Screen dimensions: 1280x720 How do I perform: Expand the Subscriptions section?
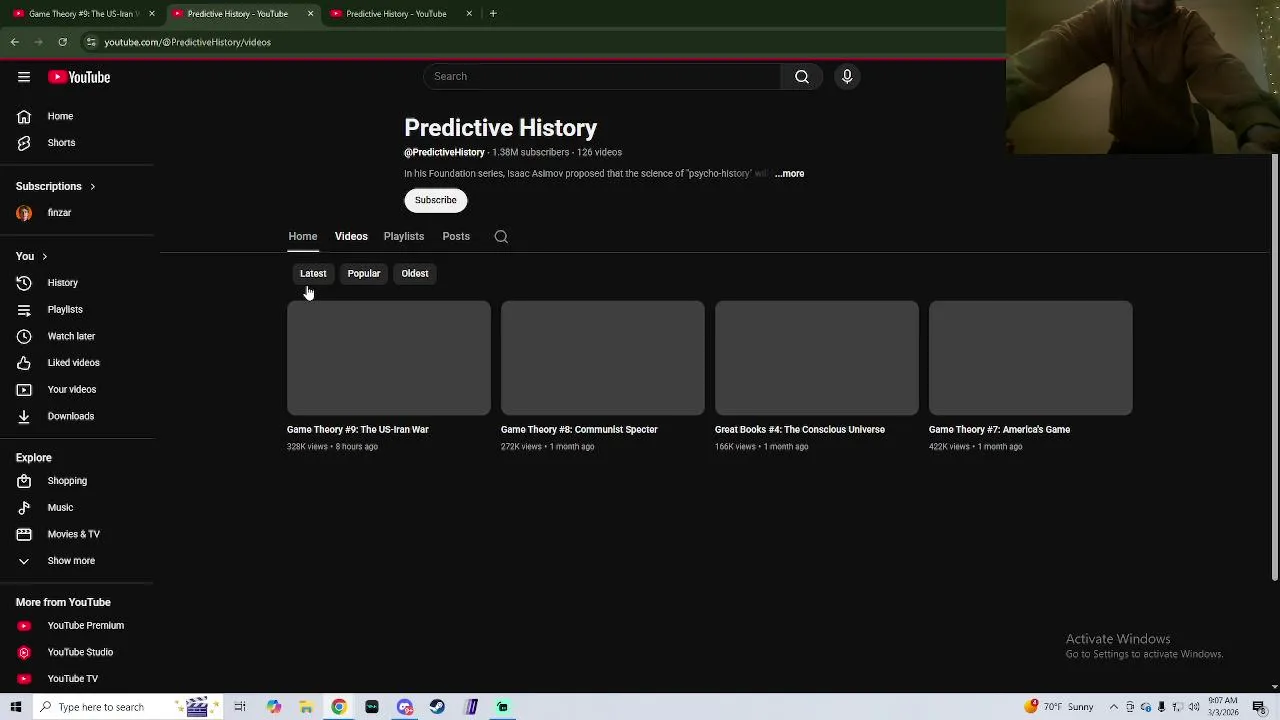click(56, 186)
